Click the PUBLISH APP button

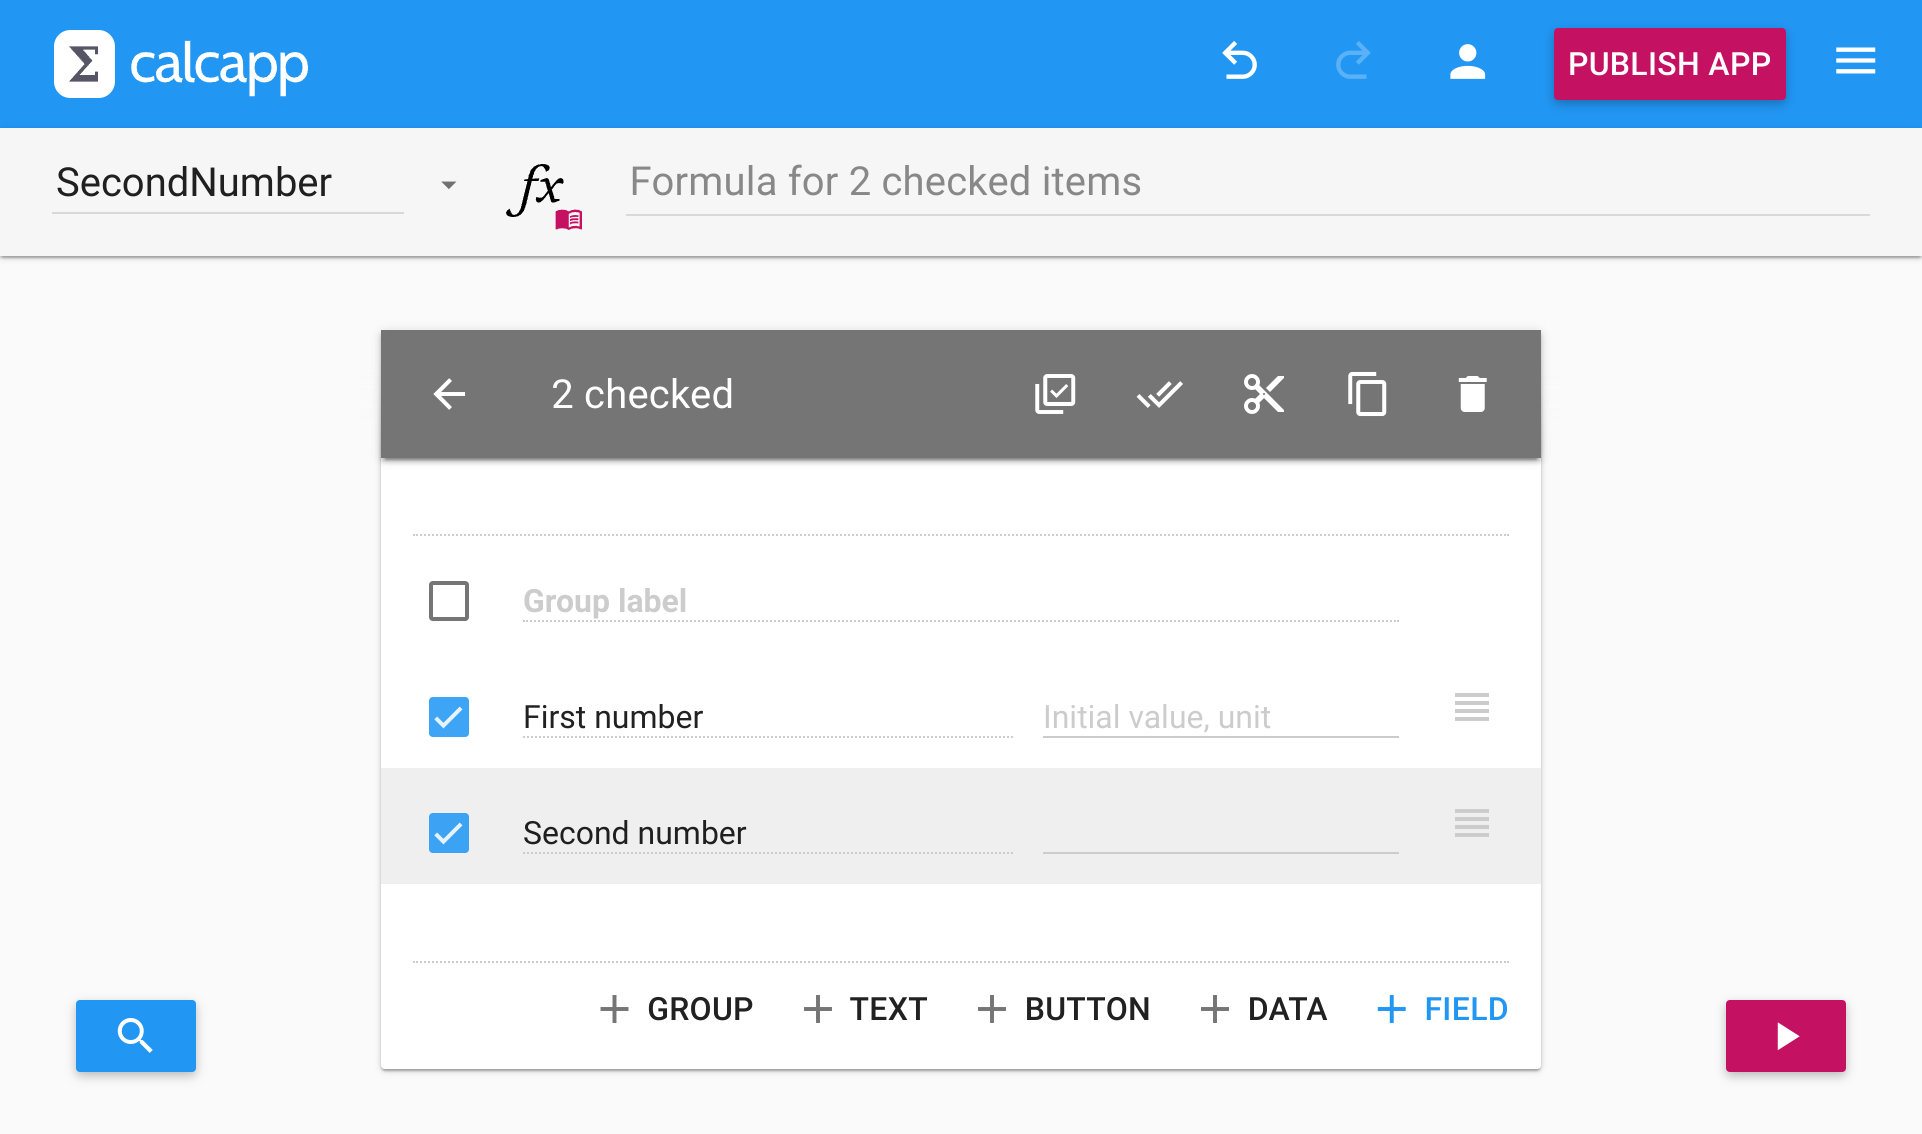tap(1669, 64)
